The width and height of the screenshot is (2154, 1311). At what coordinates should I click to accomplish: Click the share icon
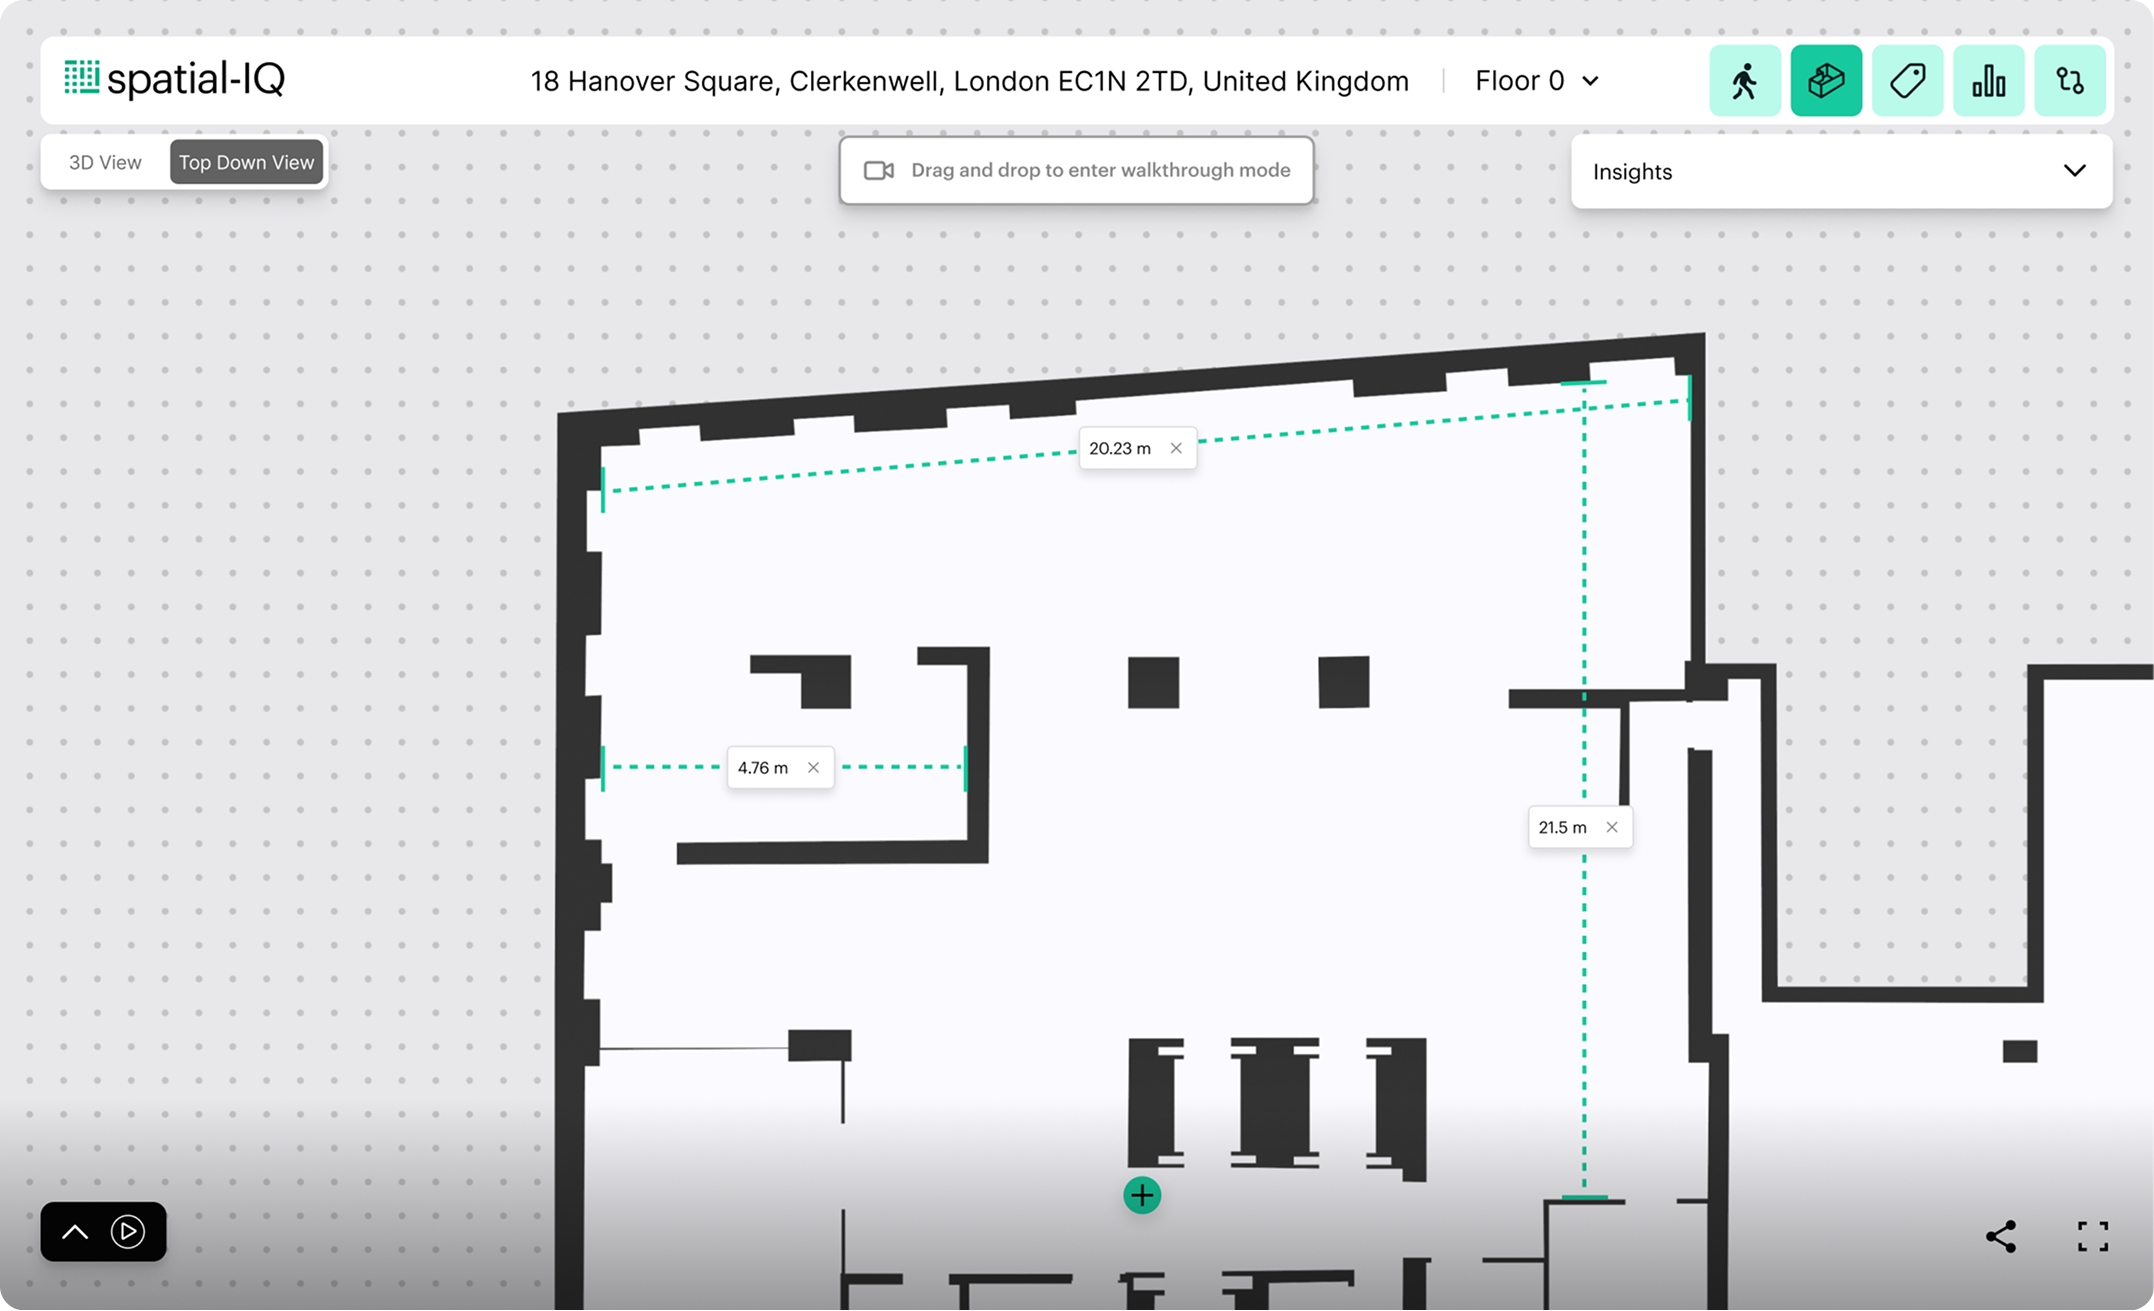[x=2001, y=1236]
